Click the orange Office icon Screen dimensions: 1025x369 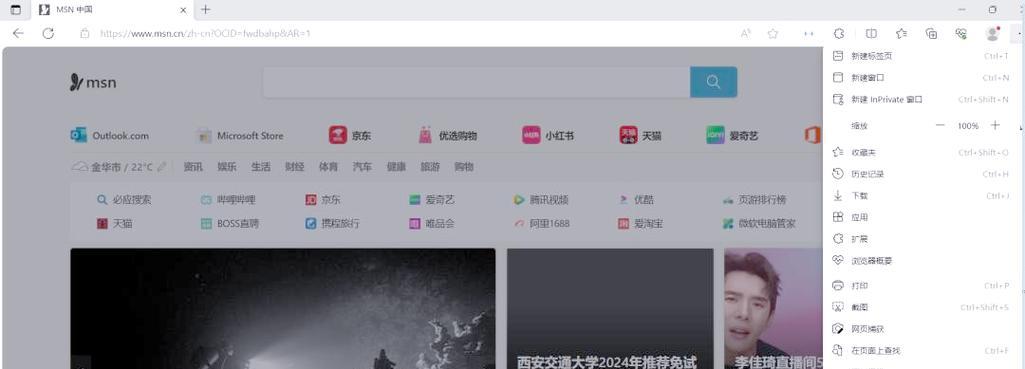tap(812, 135)
